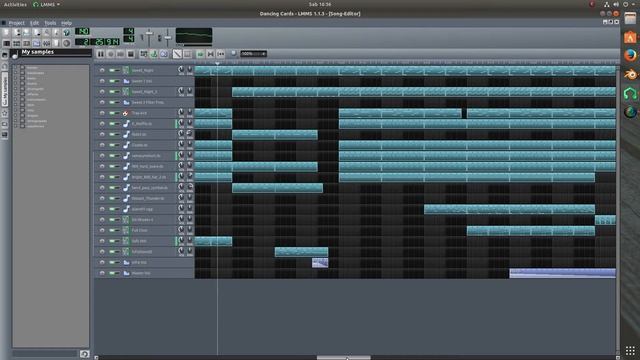Click record-while-playing button

click(x=120, y=54)
